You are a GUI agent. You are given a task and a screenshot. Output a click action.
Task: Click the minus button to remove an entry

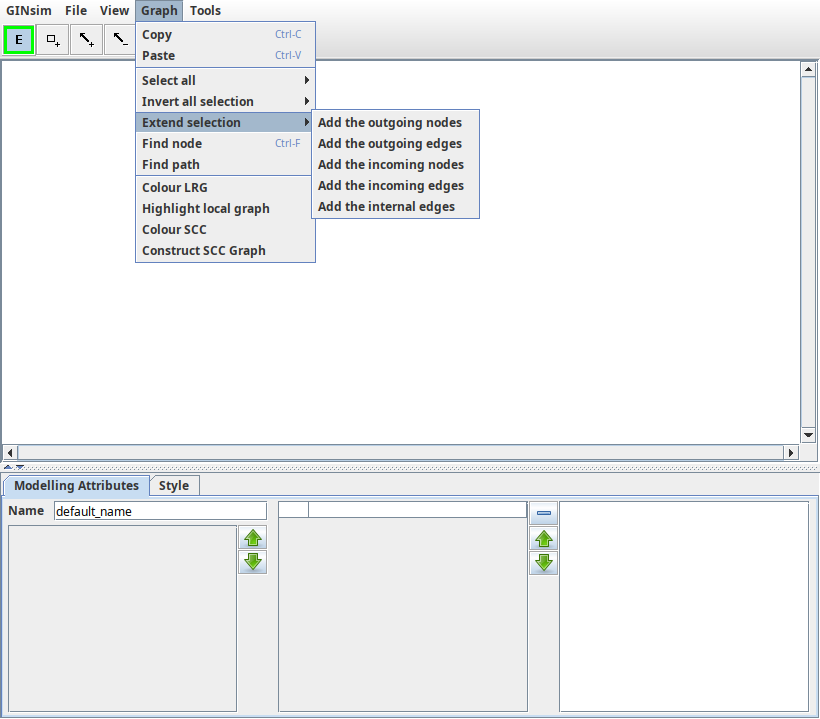[x=543, y=511]
